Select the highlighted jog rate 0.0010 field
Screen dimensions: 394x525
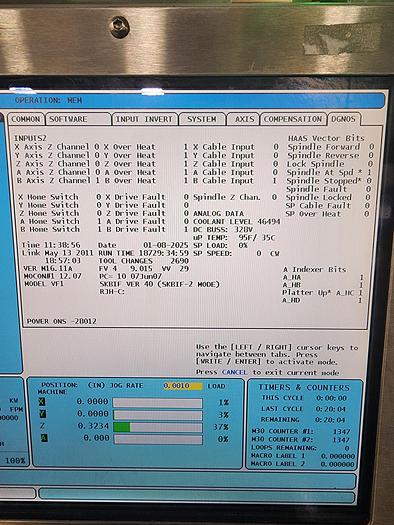click(x=182, y=386)
